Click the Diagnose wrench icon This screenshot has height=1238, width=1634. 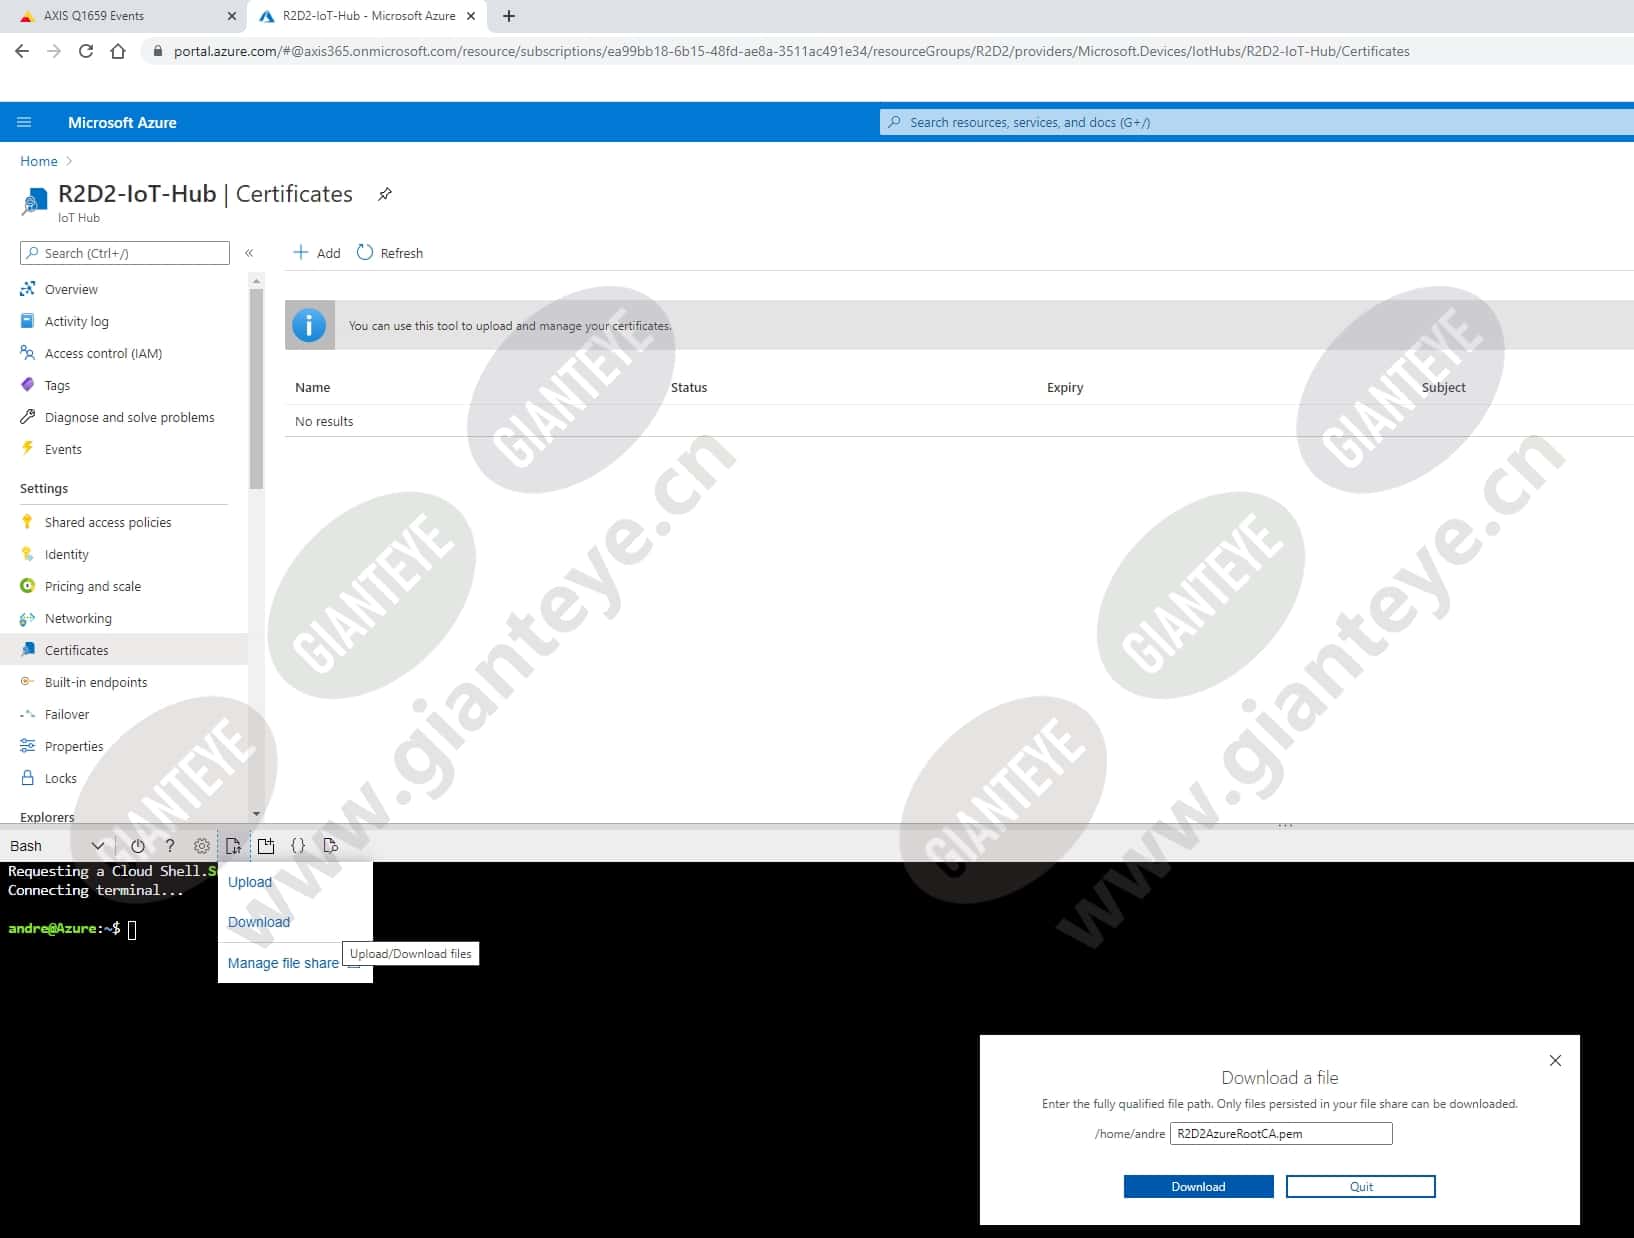pyautogui.click(x=28, y=417)
